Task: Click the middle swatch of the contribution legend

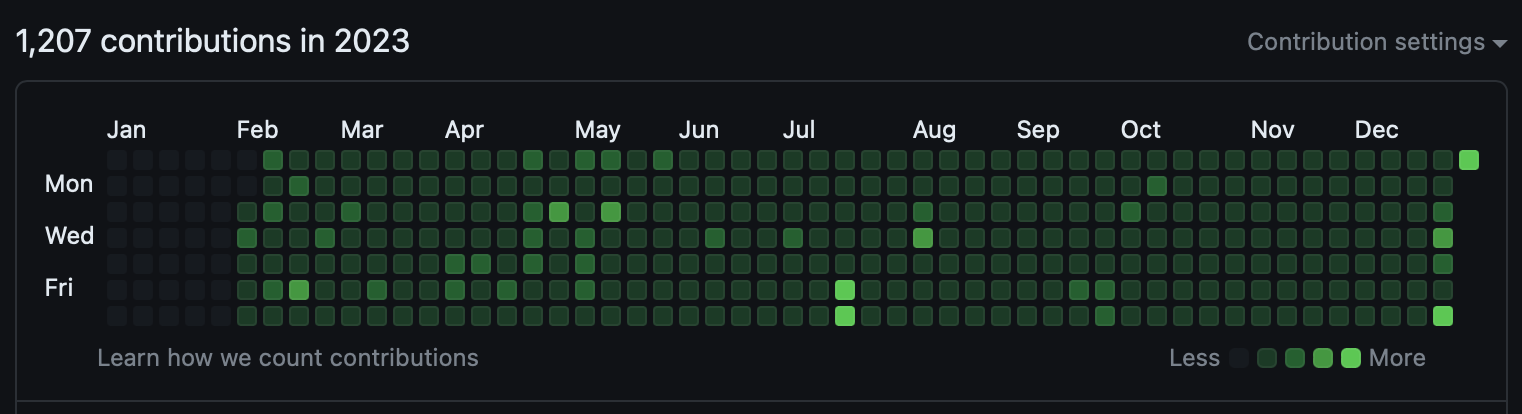Action: (x=1296, y=358)
